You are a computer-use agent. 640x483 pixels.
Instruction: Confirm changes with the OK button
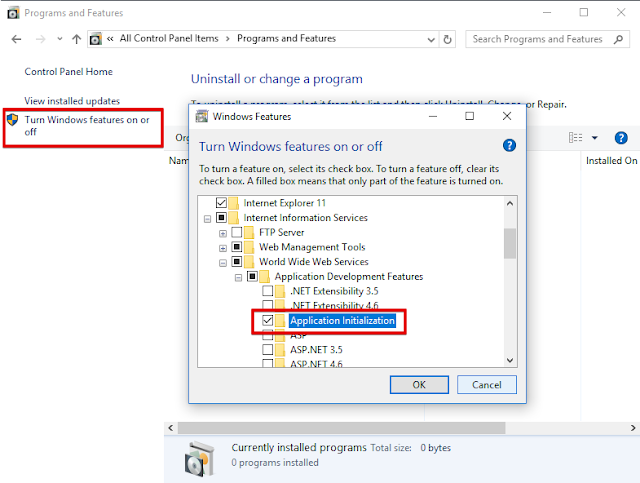click(419, 385)
